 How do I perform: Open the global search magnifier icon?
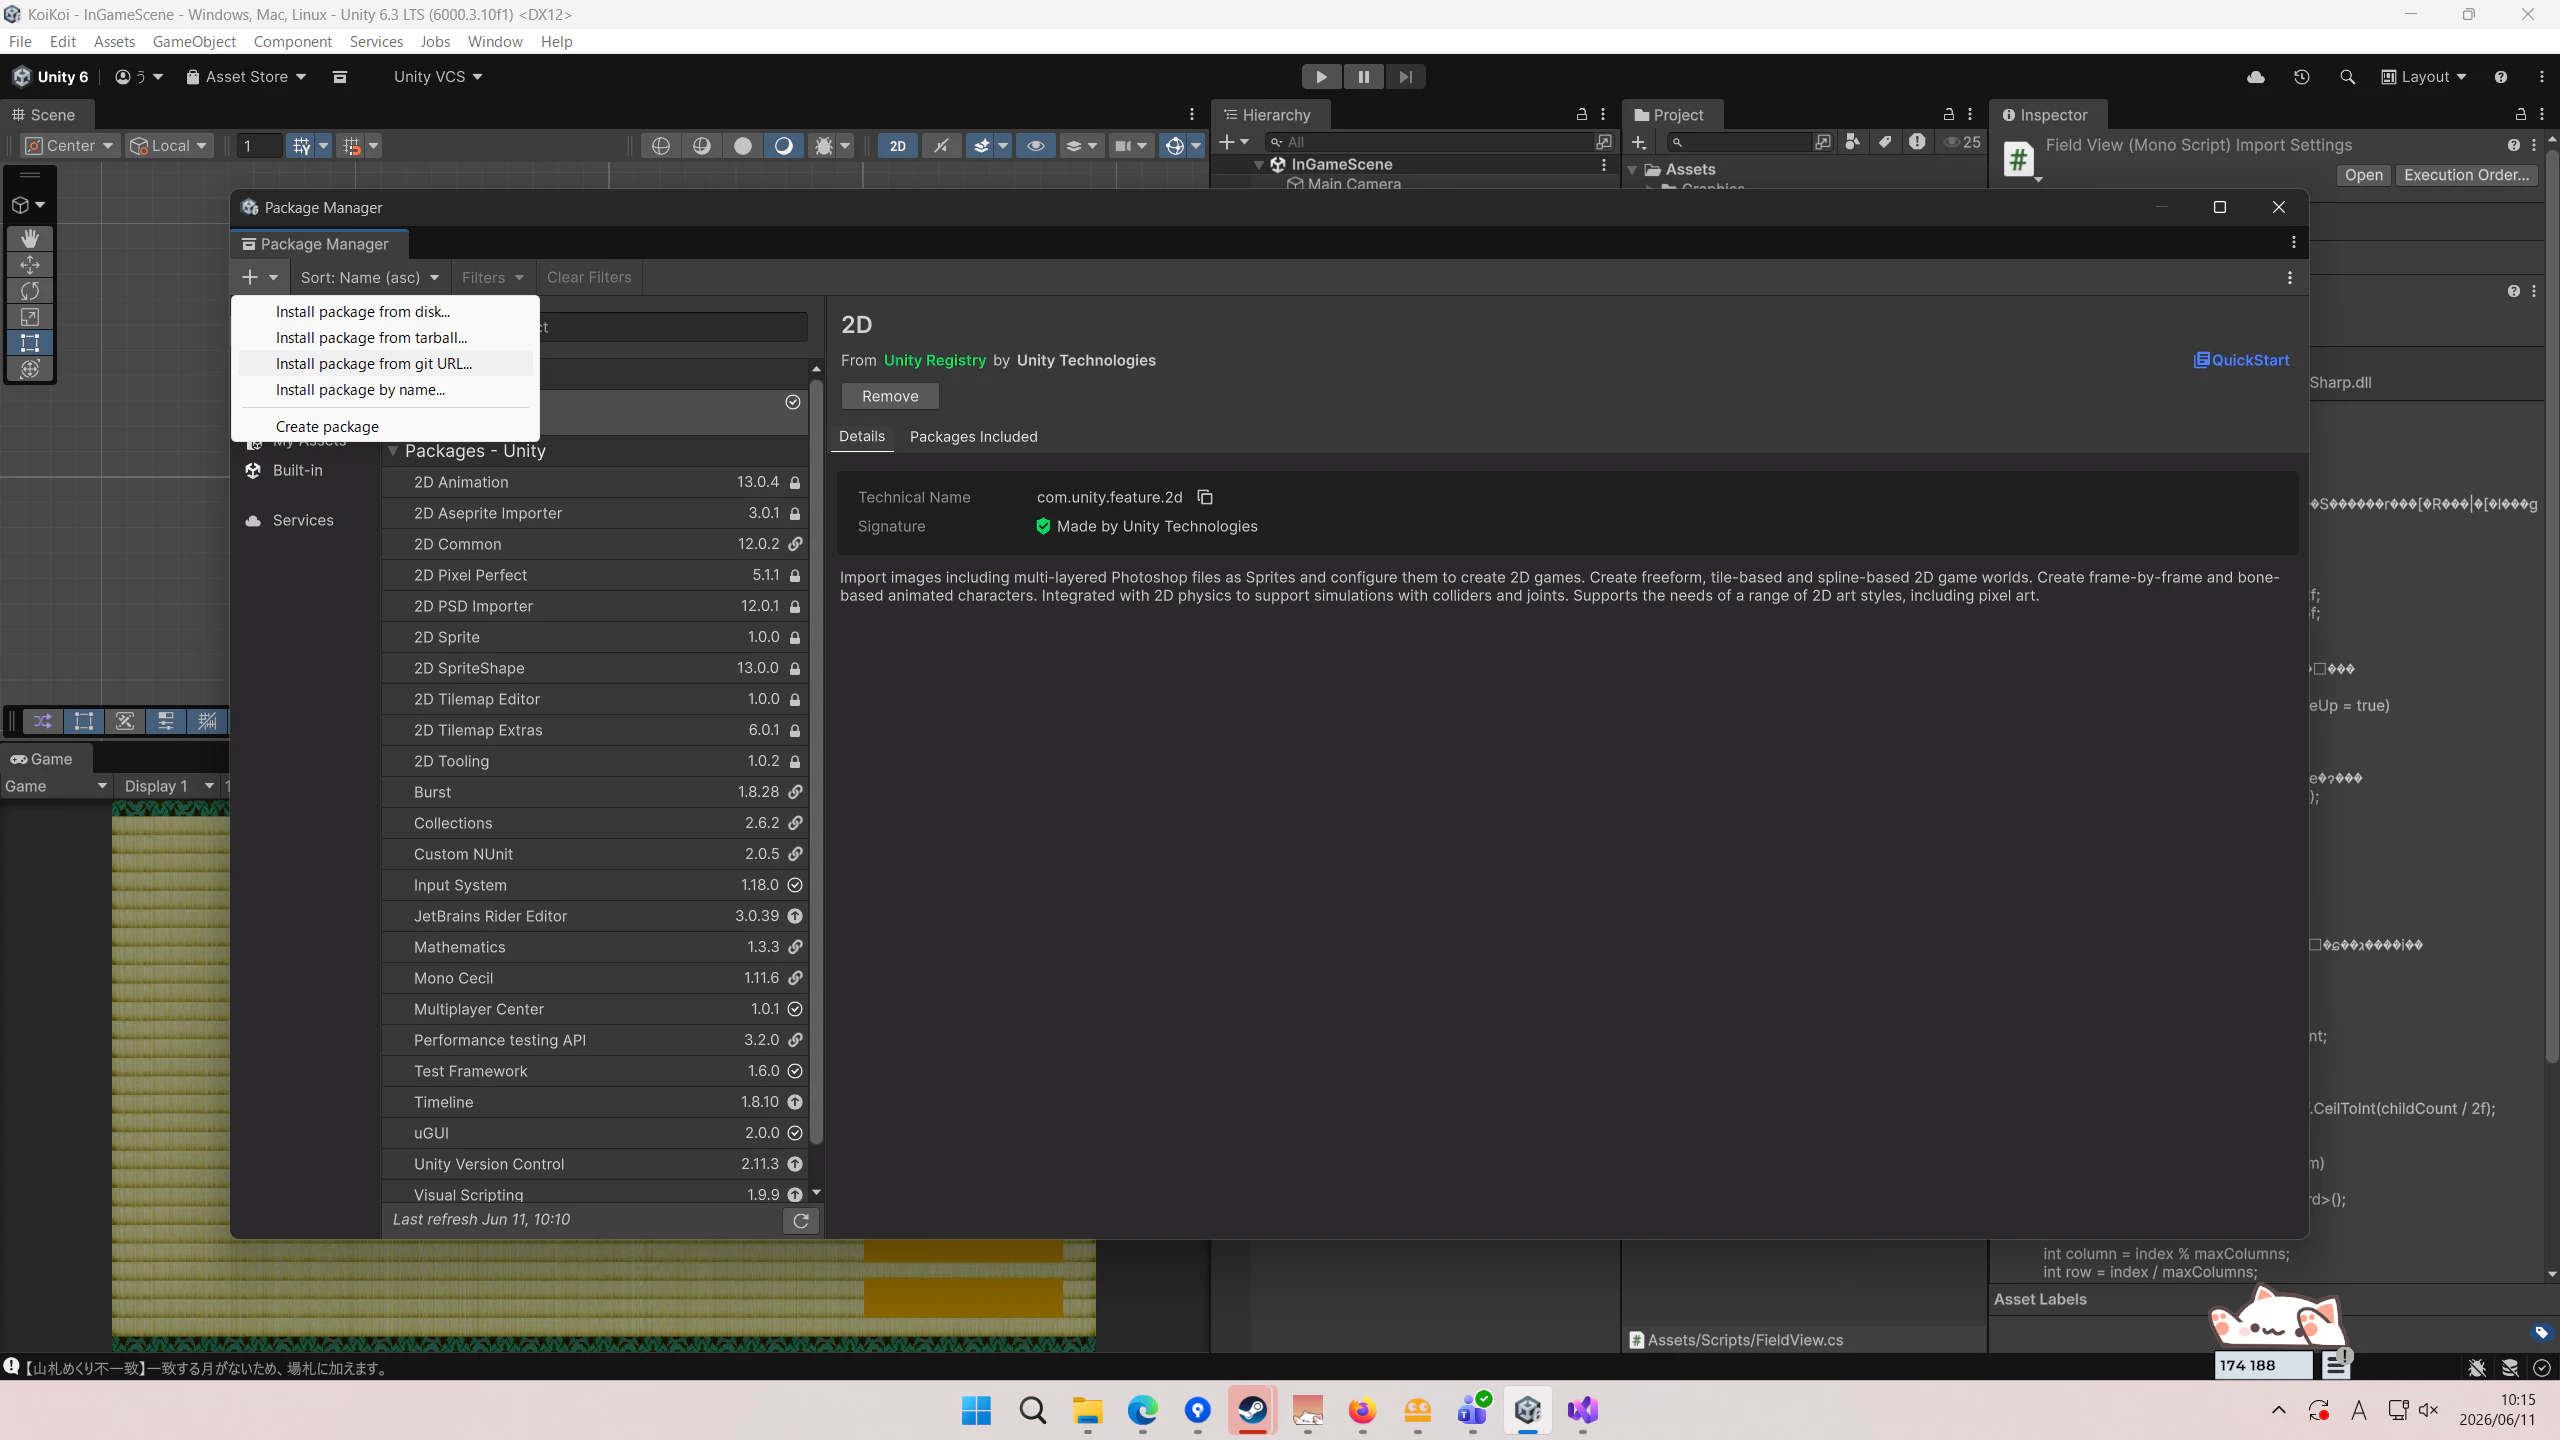pos(2347,77)
